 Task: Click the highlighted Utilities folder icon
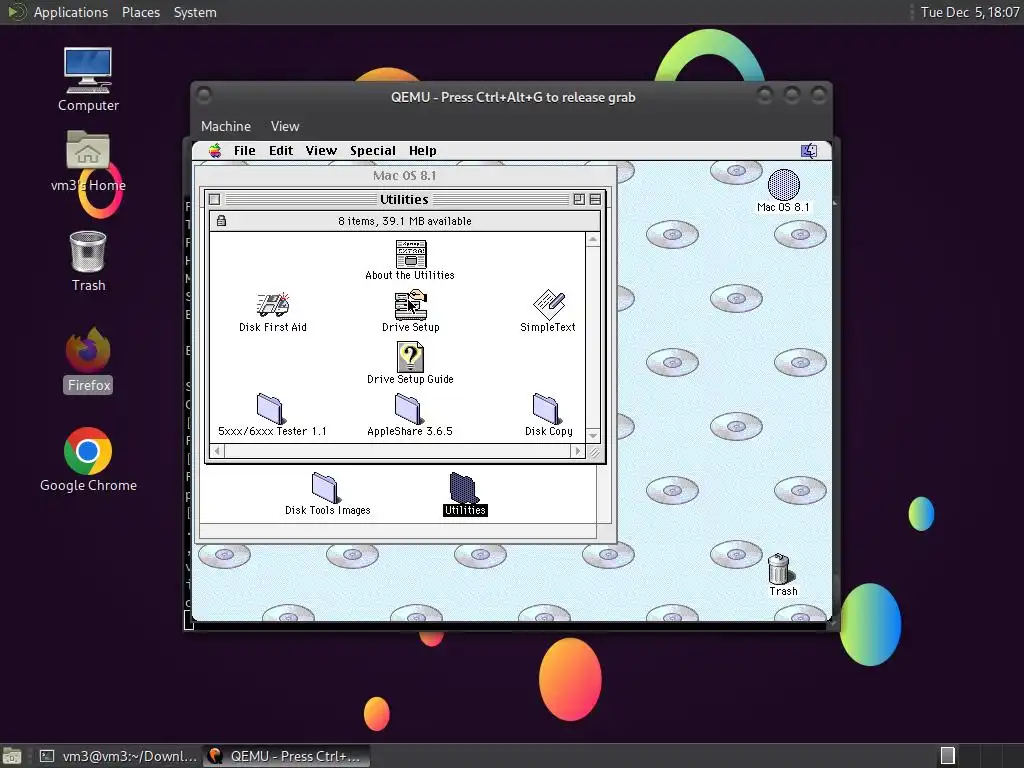(x=463, y=488)
